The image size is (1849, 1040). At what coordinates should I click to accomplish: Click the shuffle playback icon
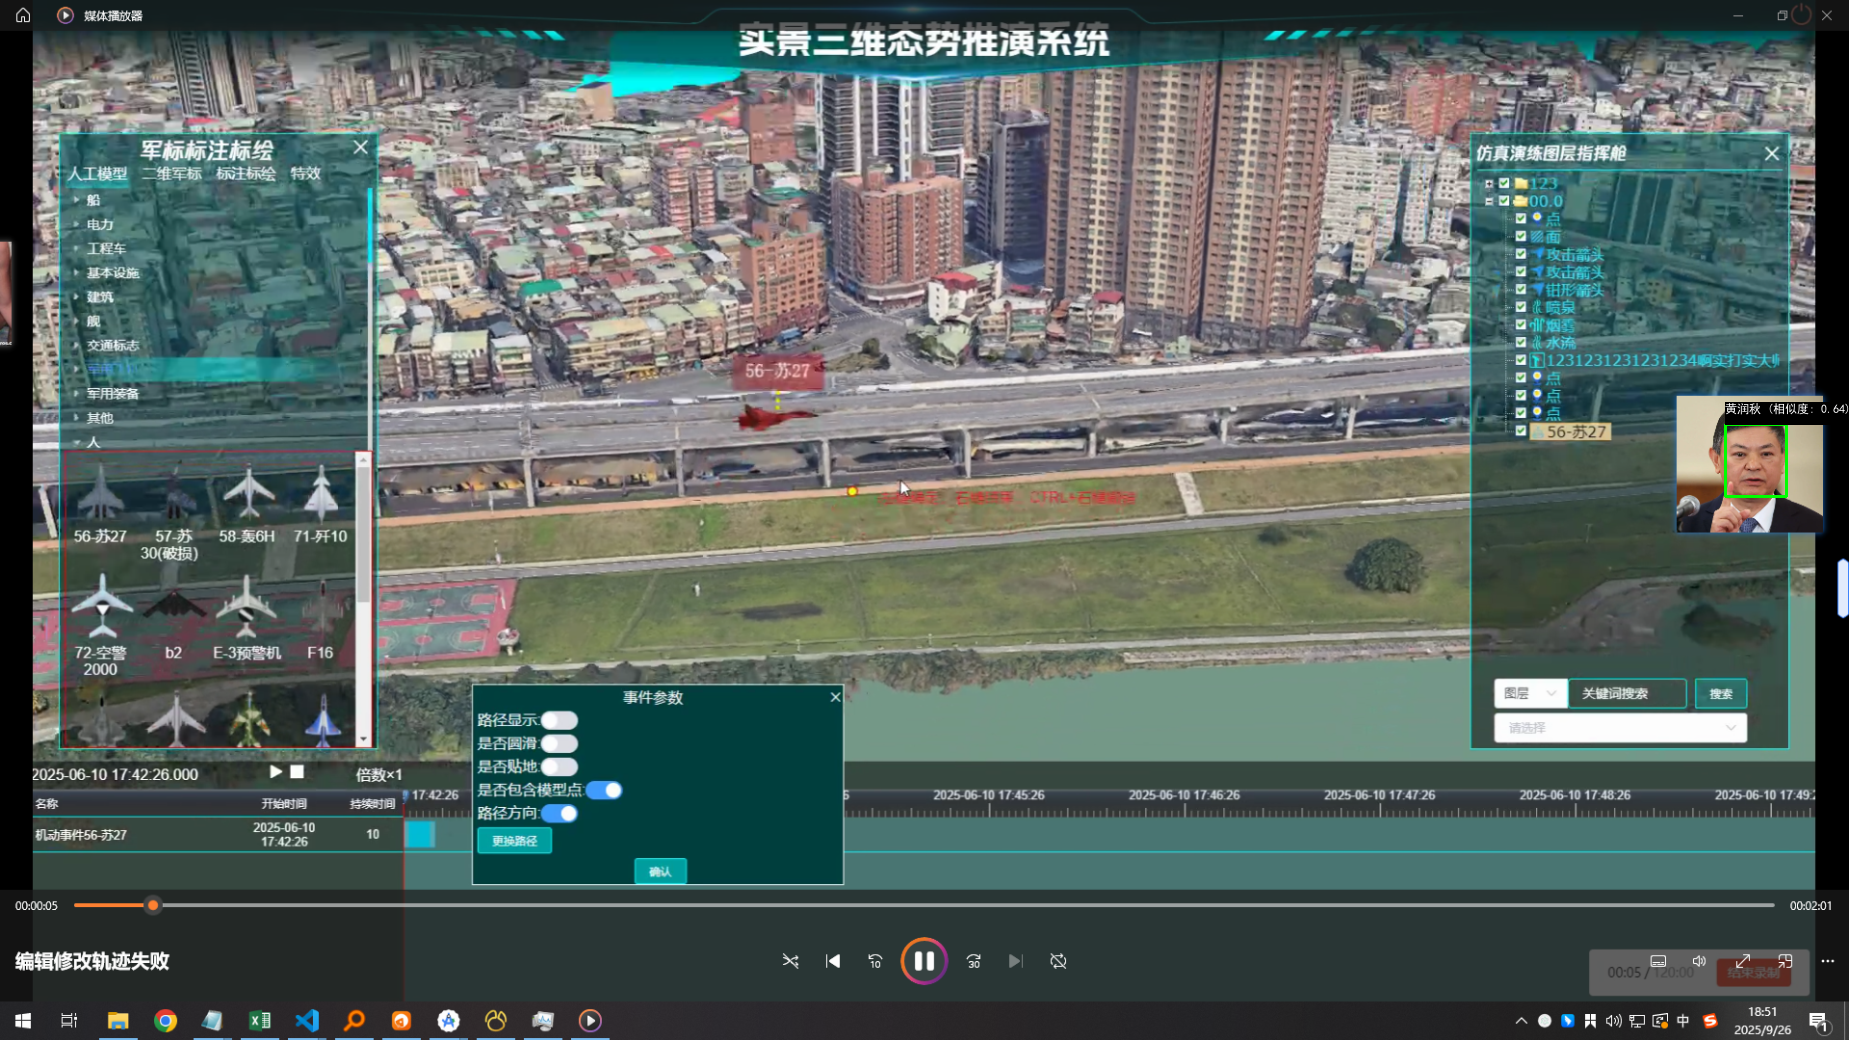(790, 961)
